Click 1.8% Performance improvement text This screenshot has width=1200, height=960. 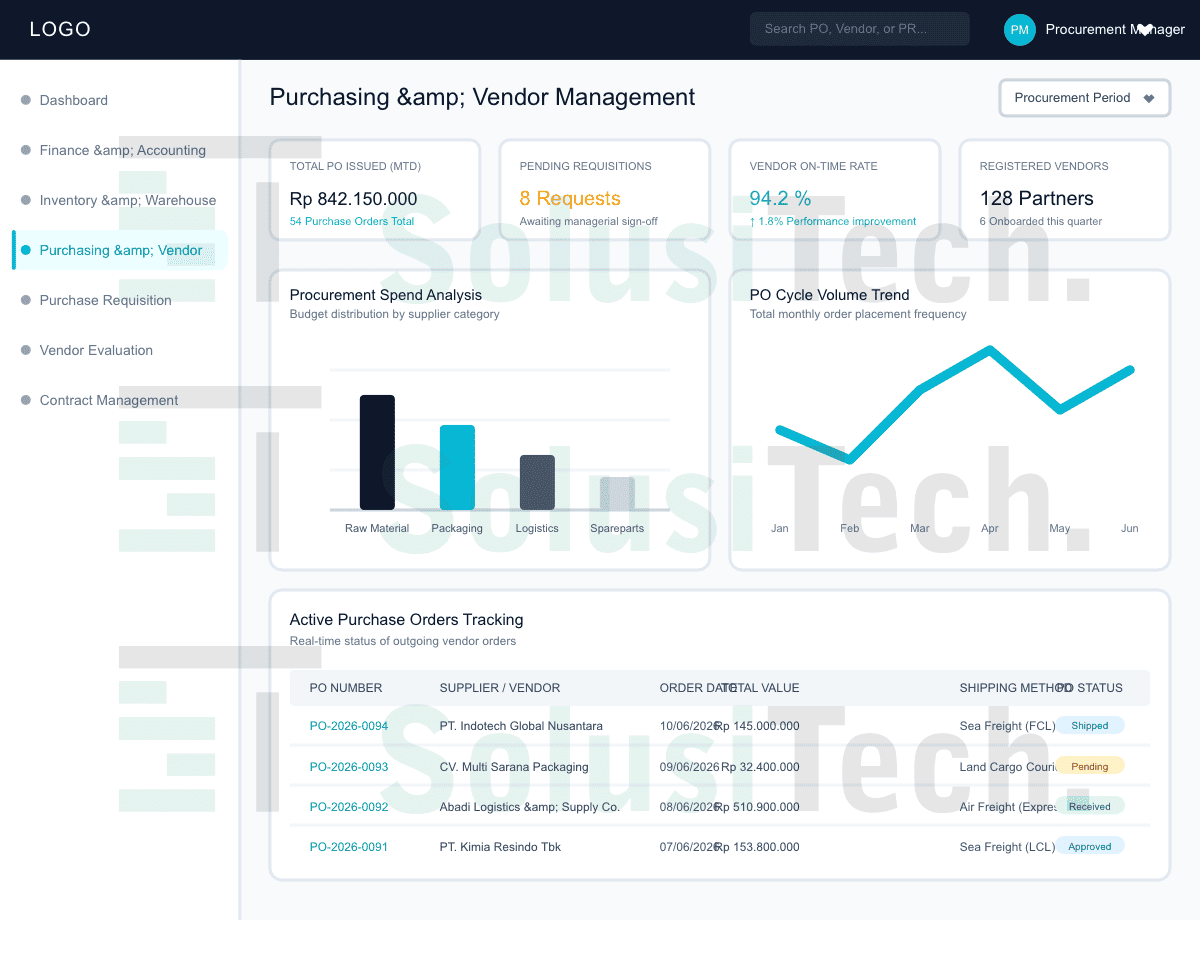point(833,221)
